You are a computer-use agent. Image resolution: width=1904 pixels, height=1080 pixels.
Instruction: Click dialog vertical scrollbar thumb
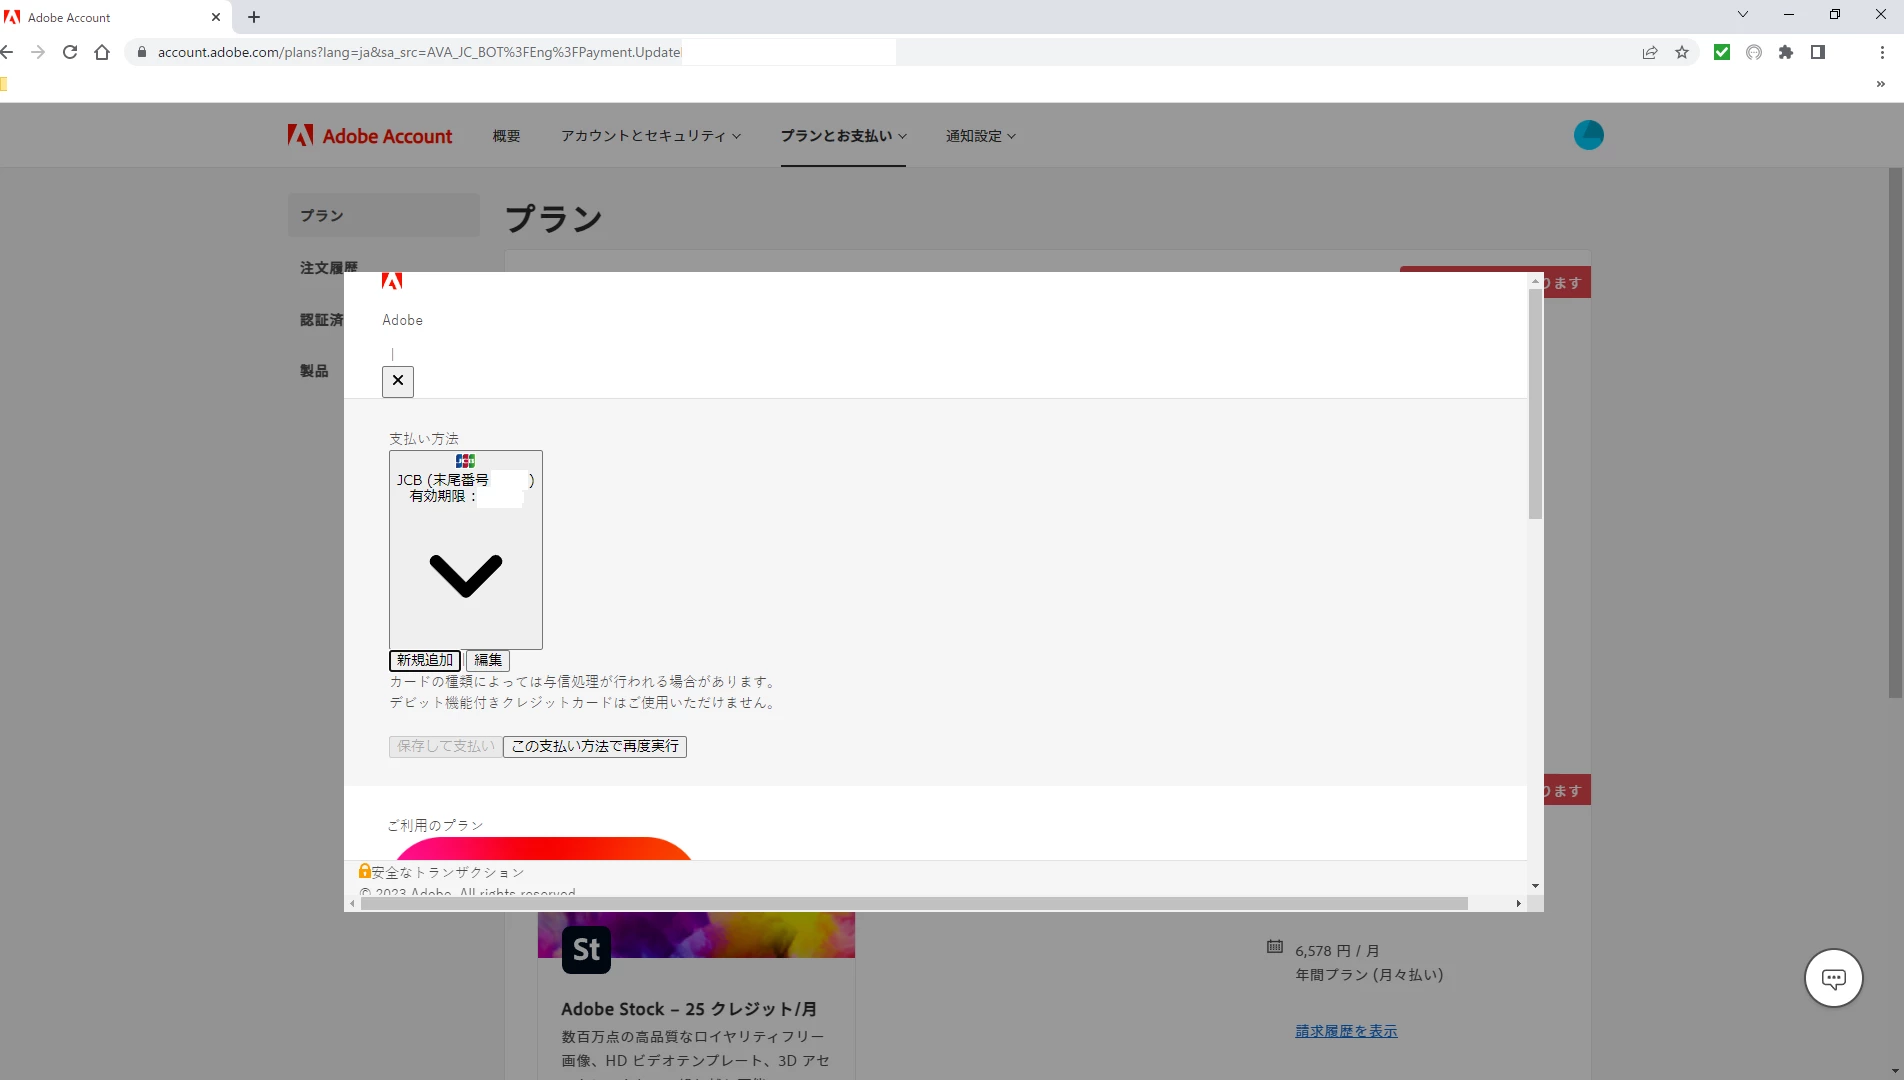1535,404
